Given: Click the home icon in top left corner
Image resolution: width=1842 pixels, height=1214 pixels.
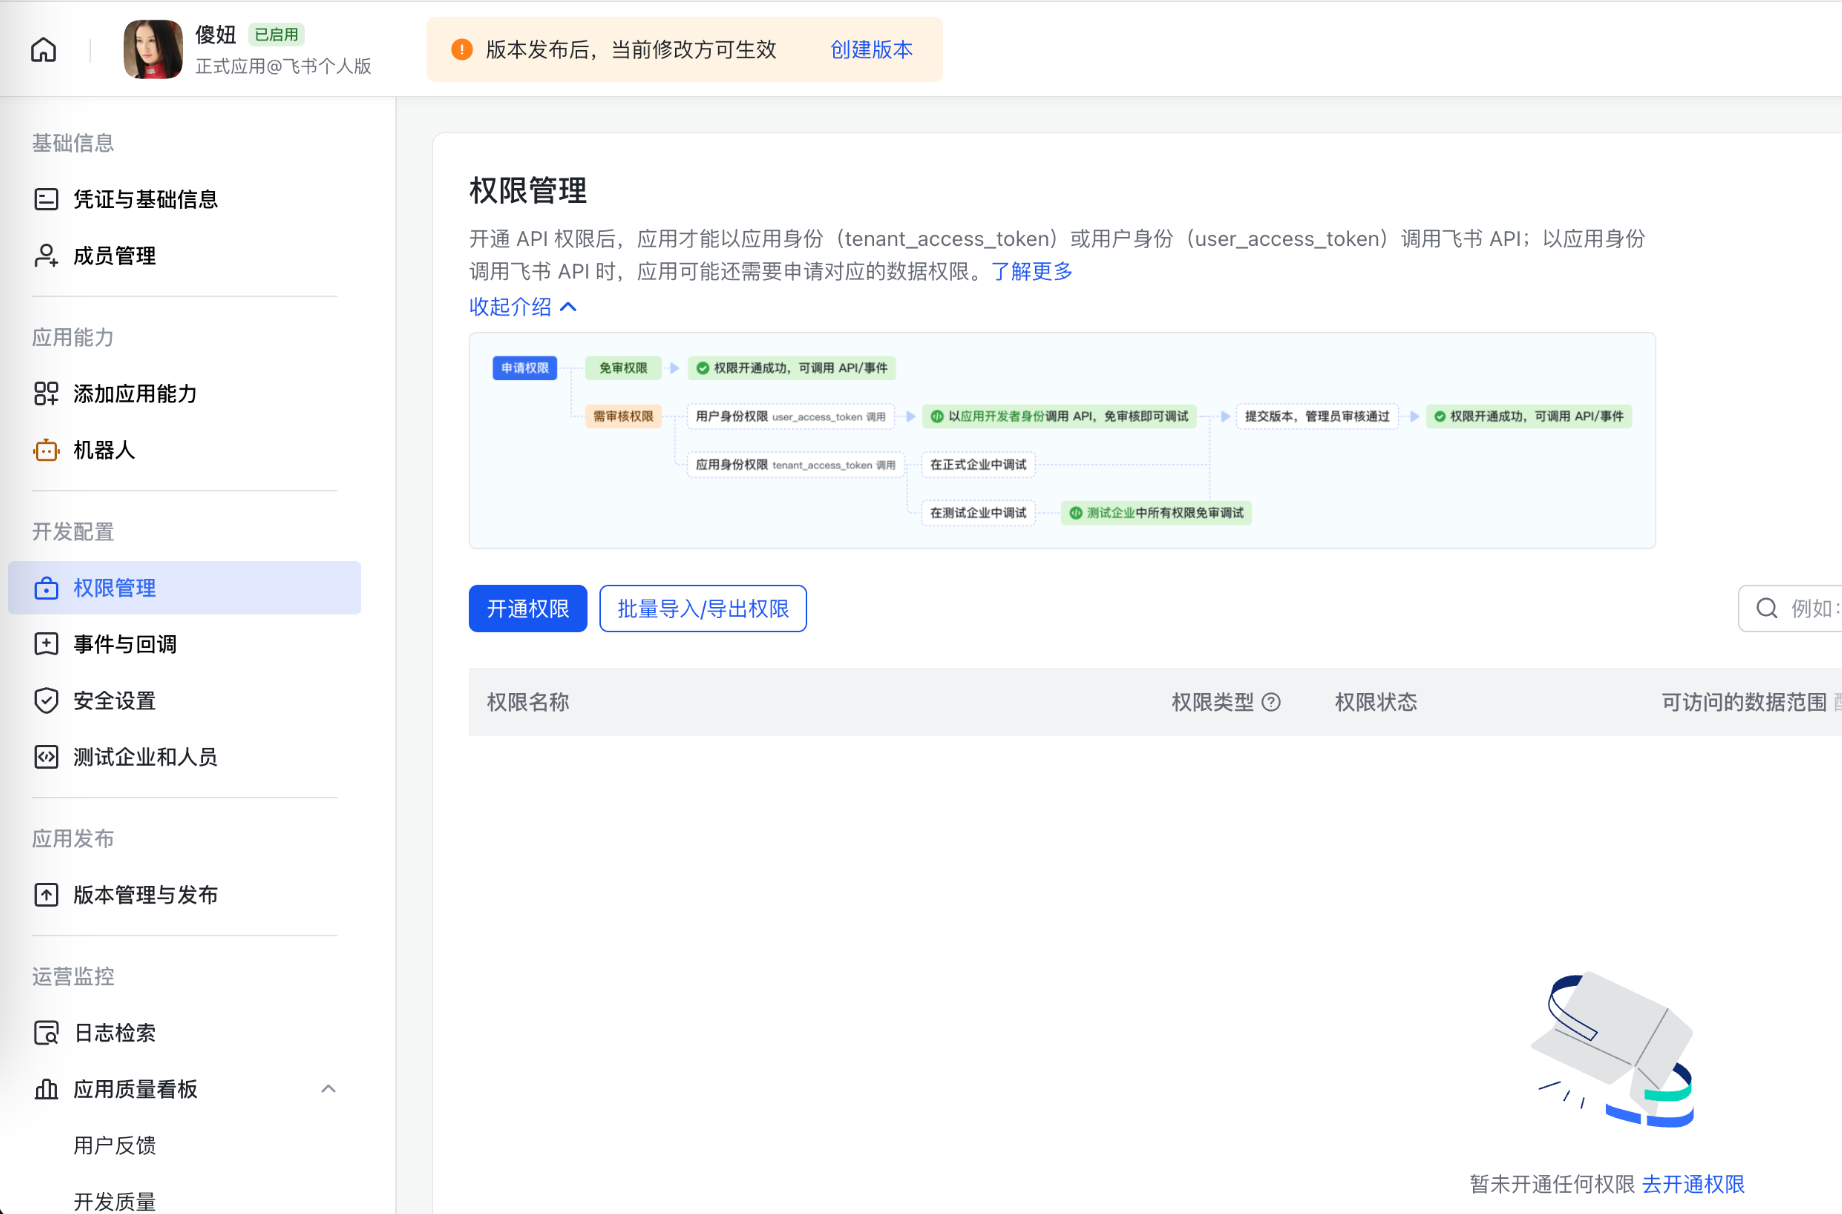Looking at the screenshot, I should [x=42, y=49].
